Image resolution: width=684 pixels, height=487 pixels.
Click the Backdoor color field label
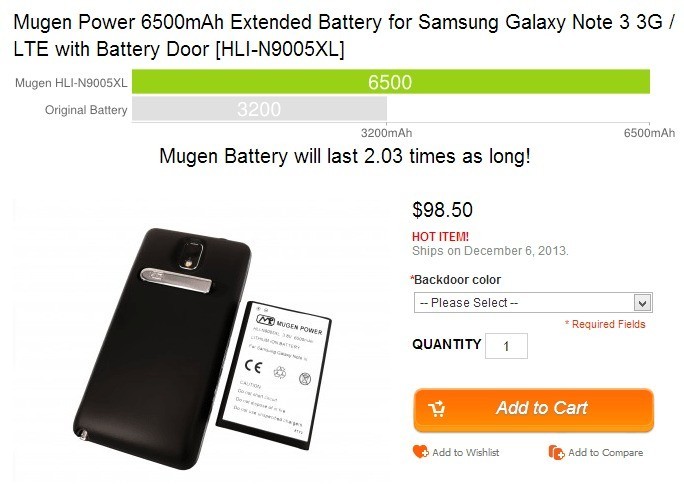point(457,280)
